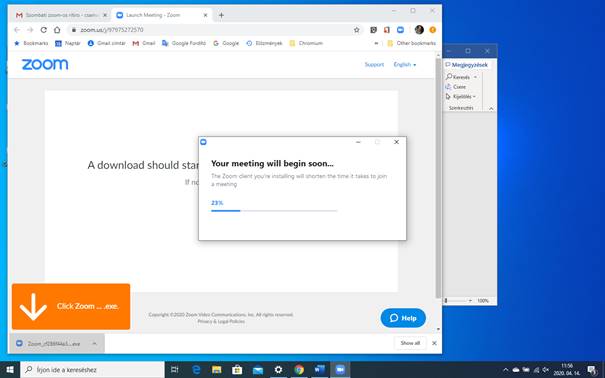Image resolution: width=605 pixels, height=378 pixels.
Task: Open the Előzmények bookmark
Action: tap(264, 43)
